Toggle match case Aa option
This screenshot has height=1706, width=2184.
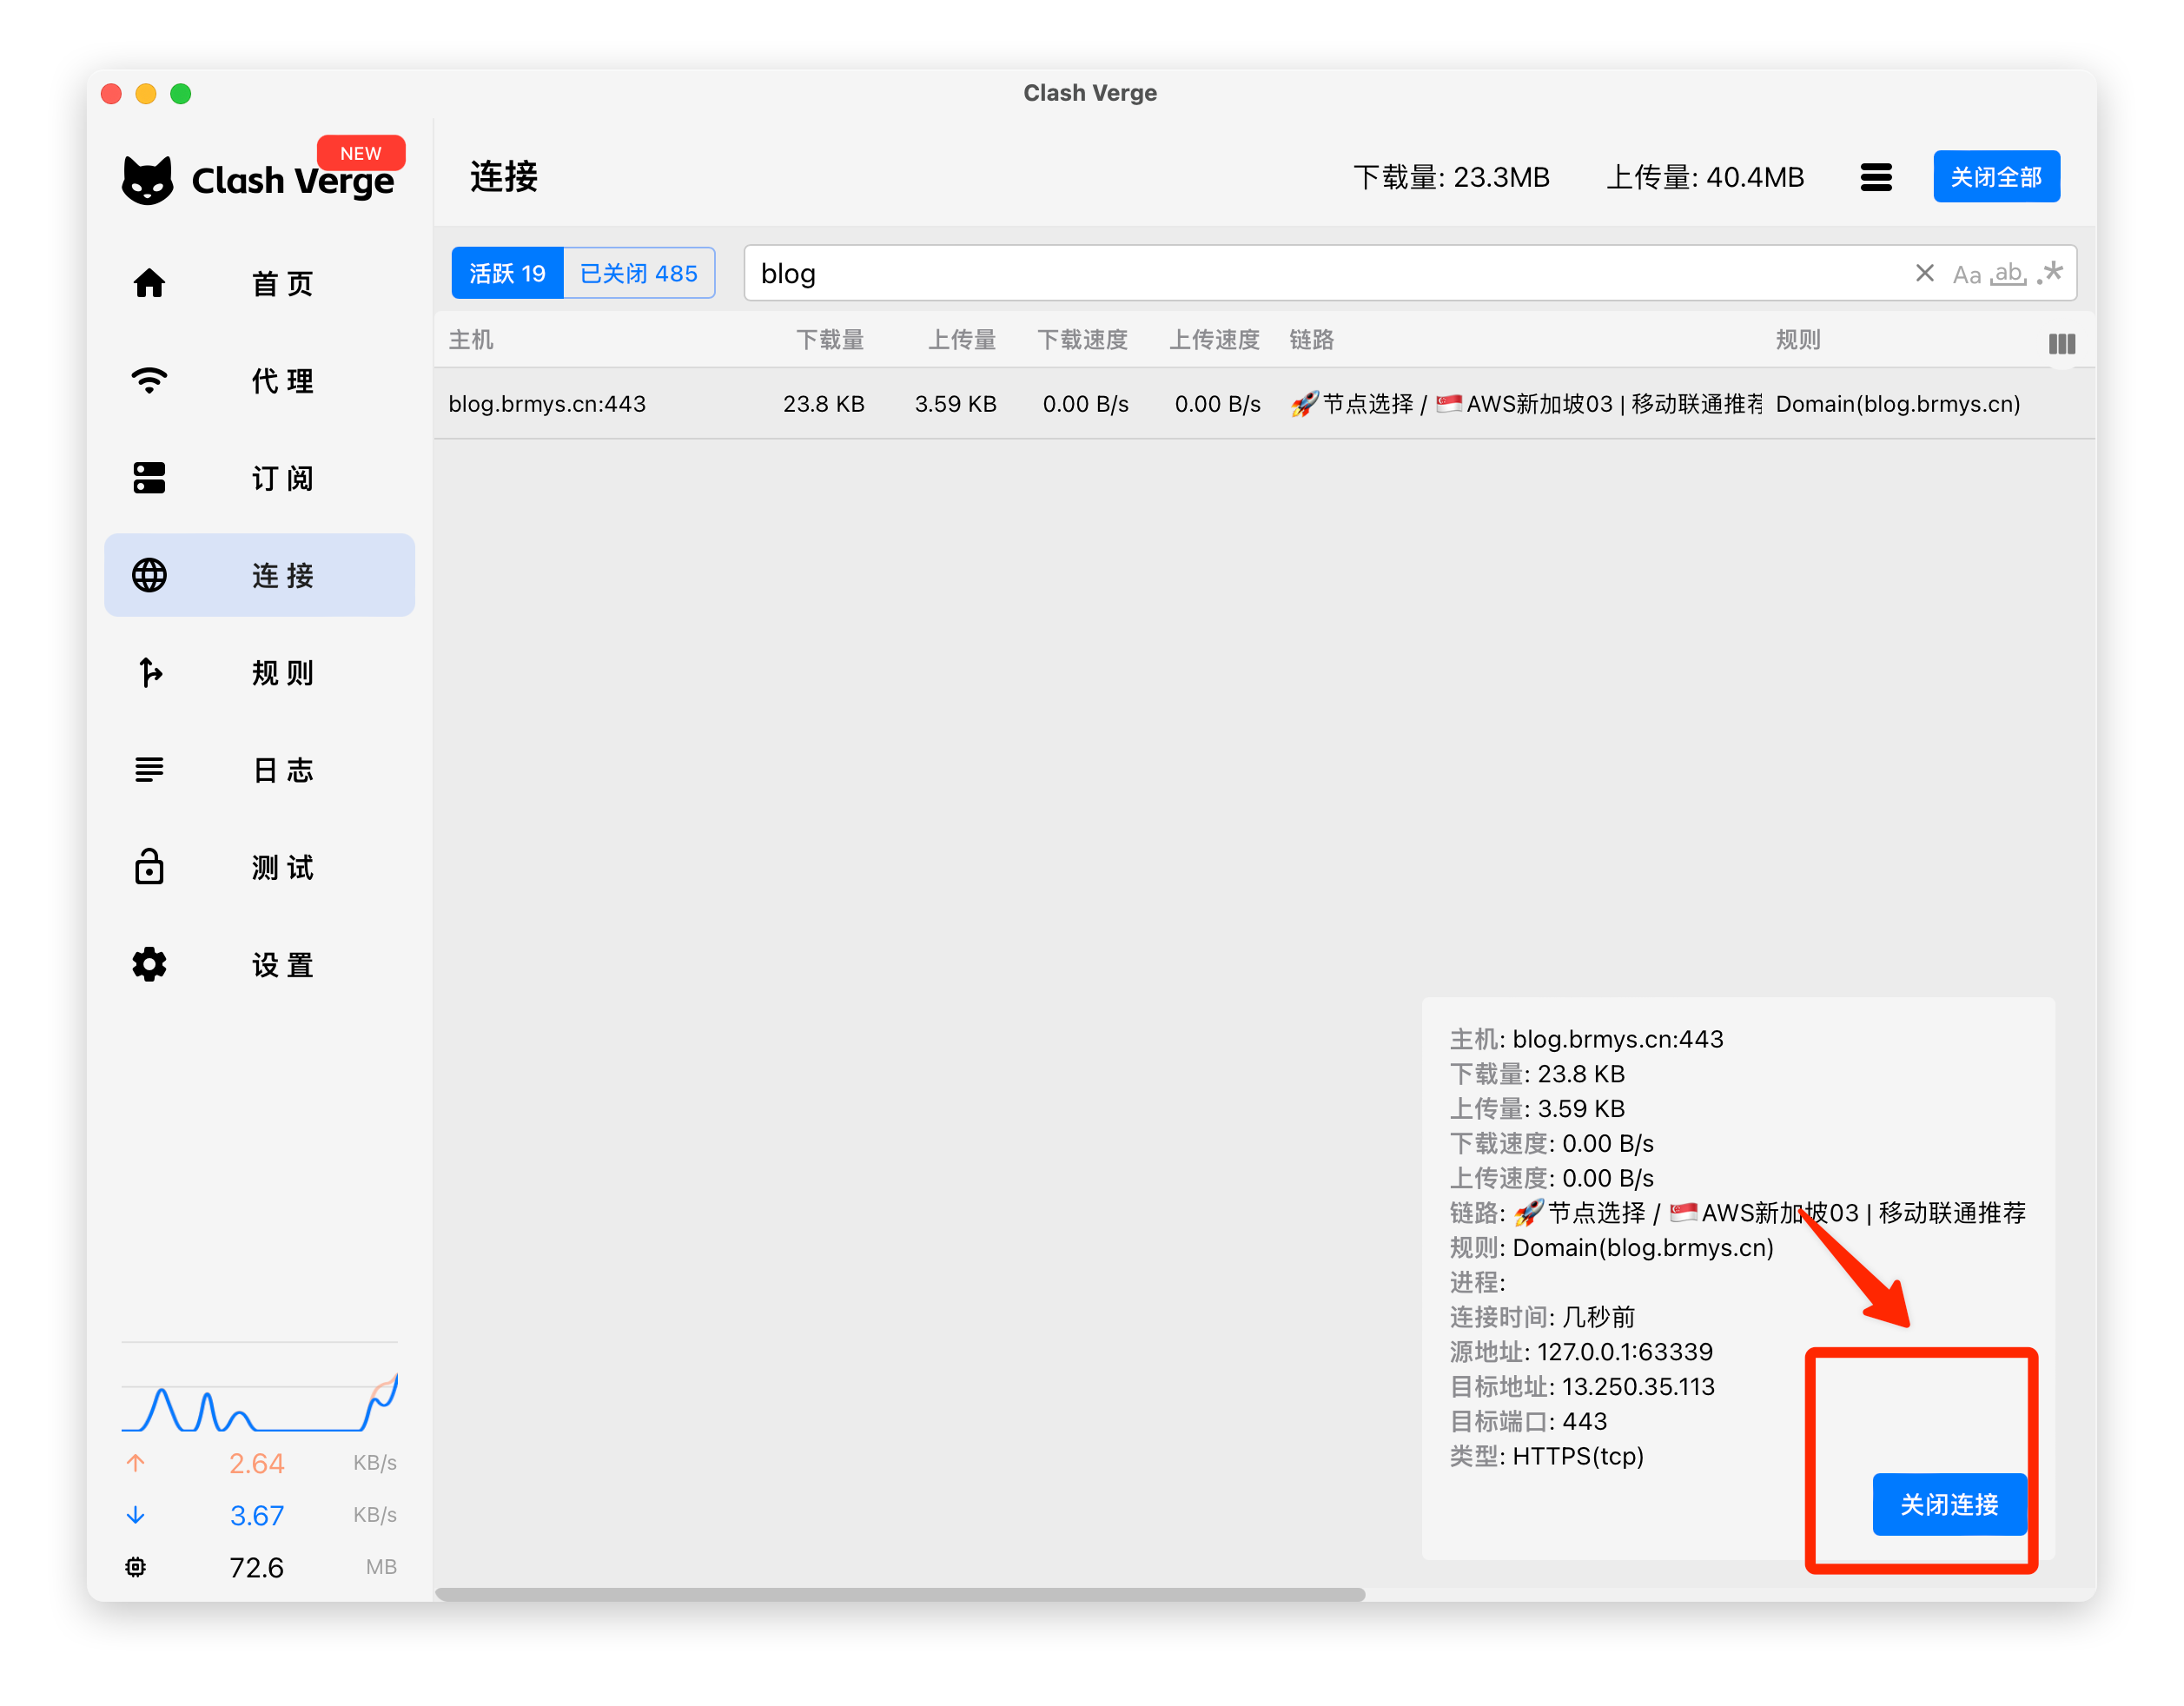[1967, 274]
